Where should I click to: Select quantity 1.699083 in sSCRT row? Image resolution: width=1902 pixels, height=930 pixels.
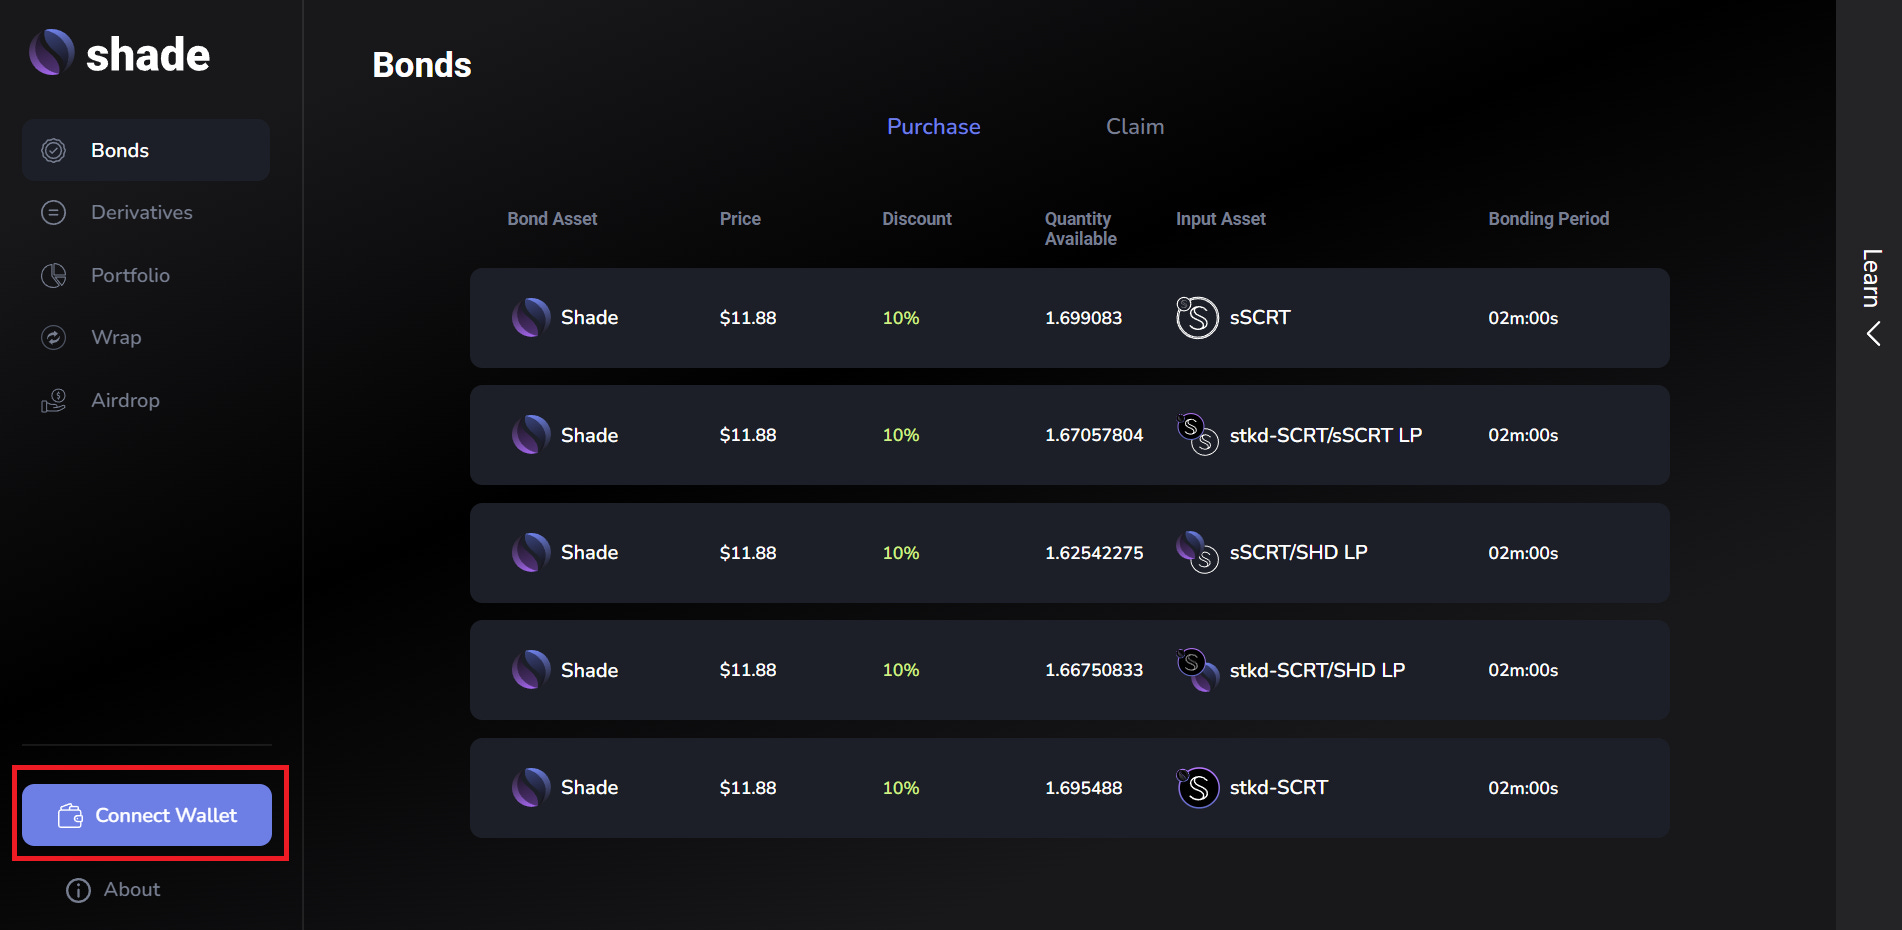coord(1083,318)
